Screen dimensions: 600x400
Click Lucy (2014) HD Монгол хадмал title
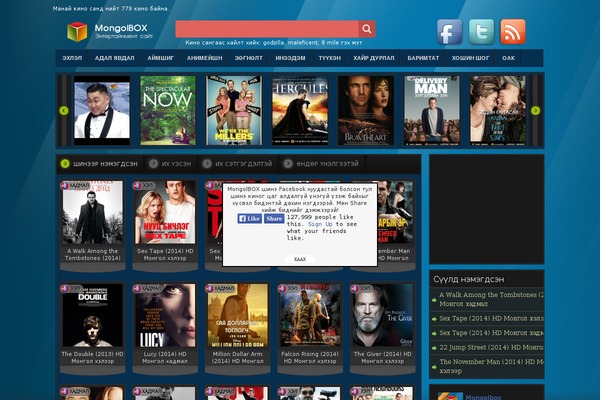coord(165,358)
